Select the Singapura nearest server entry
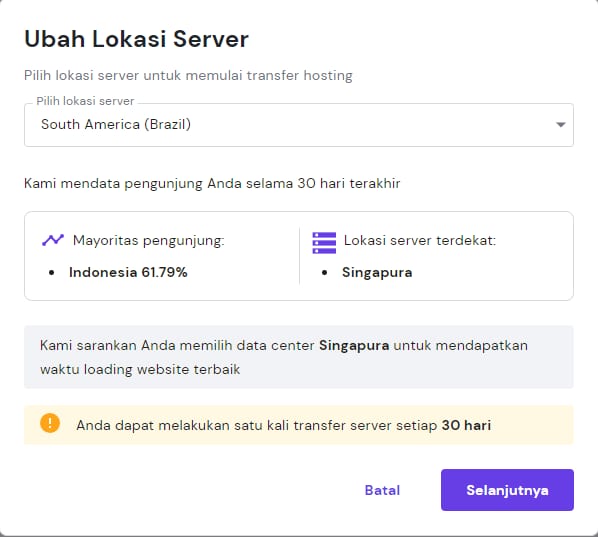598x537 pixels. (377, 273)
